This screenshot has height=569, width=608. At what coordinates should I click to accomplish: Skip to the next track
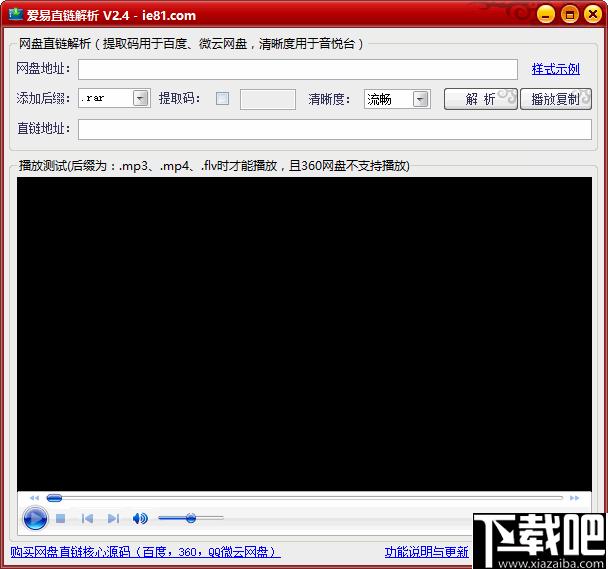coord(114,519)
